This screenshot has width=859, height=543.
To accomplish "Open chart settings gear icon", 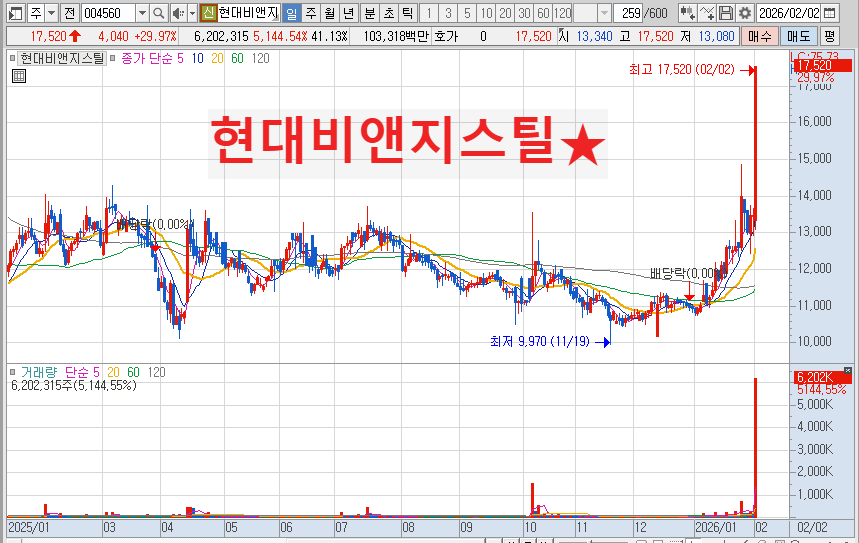I will 745,13.
